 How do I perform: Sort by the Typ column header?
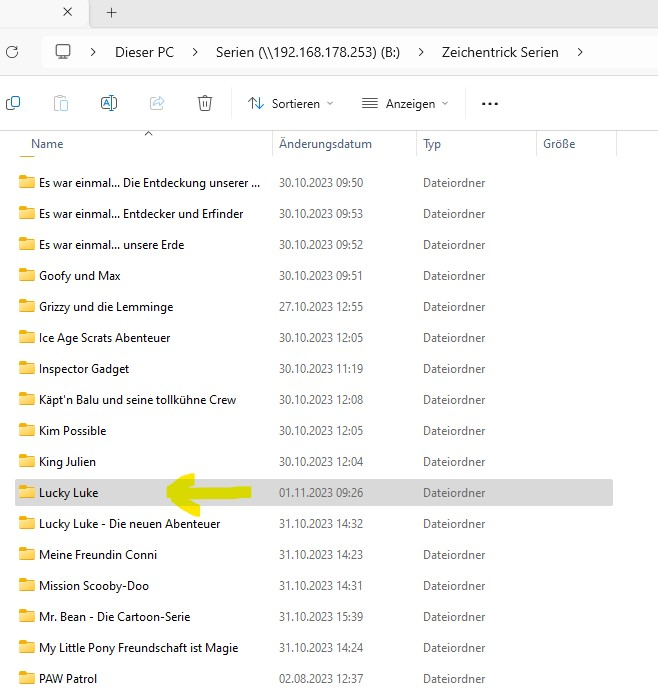[432, 144]
